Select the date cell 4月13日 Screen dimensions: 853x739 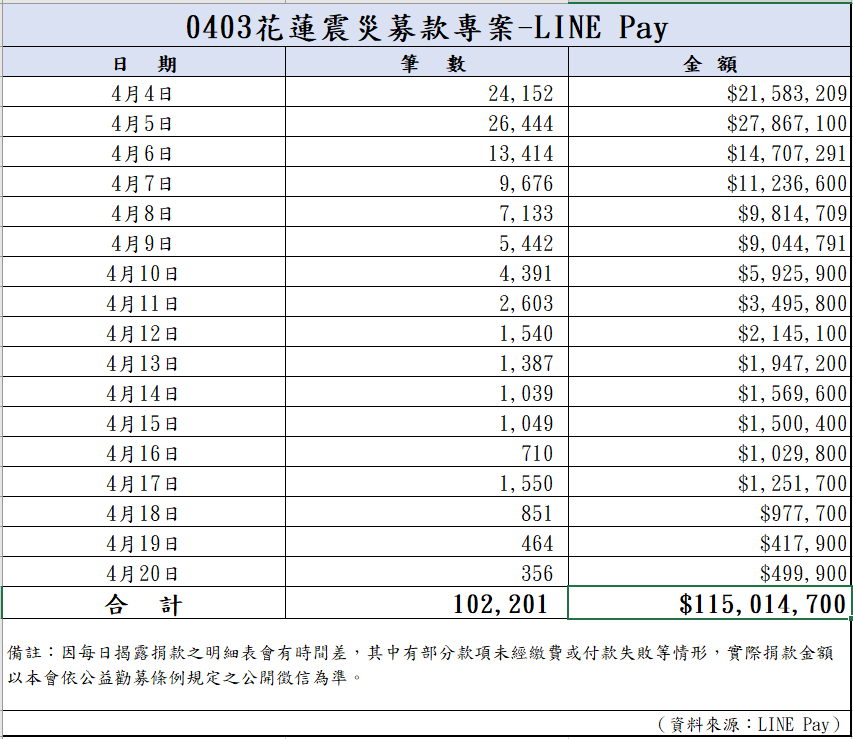click(144, 361)
